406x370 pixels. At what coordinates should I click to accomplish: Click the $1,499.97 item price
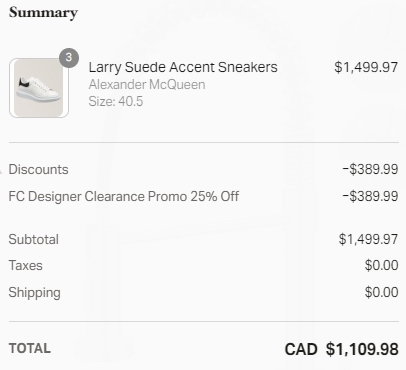tap(366, 67)
